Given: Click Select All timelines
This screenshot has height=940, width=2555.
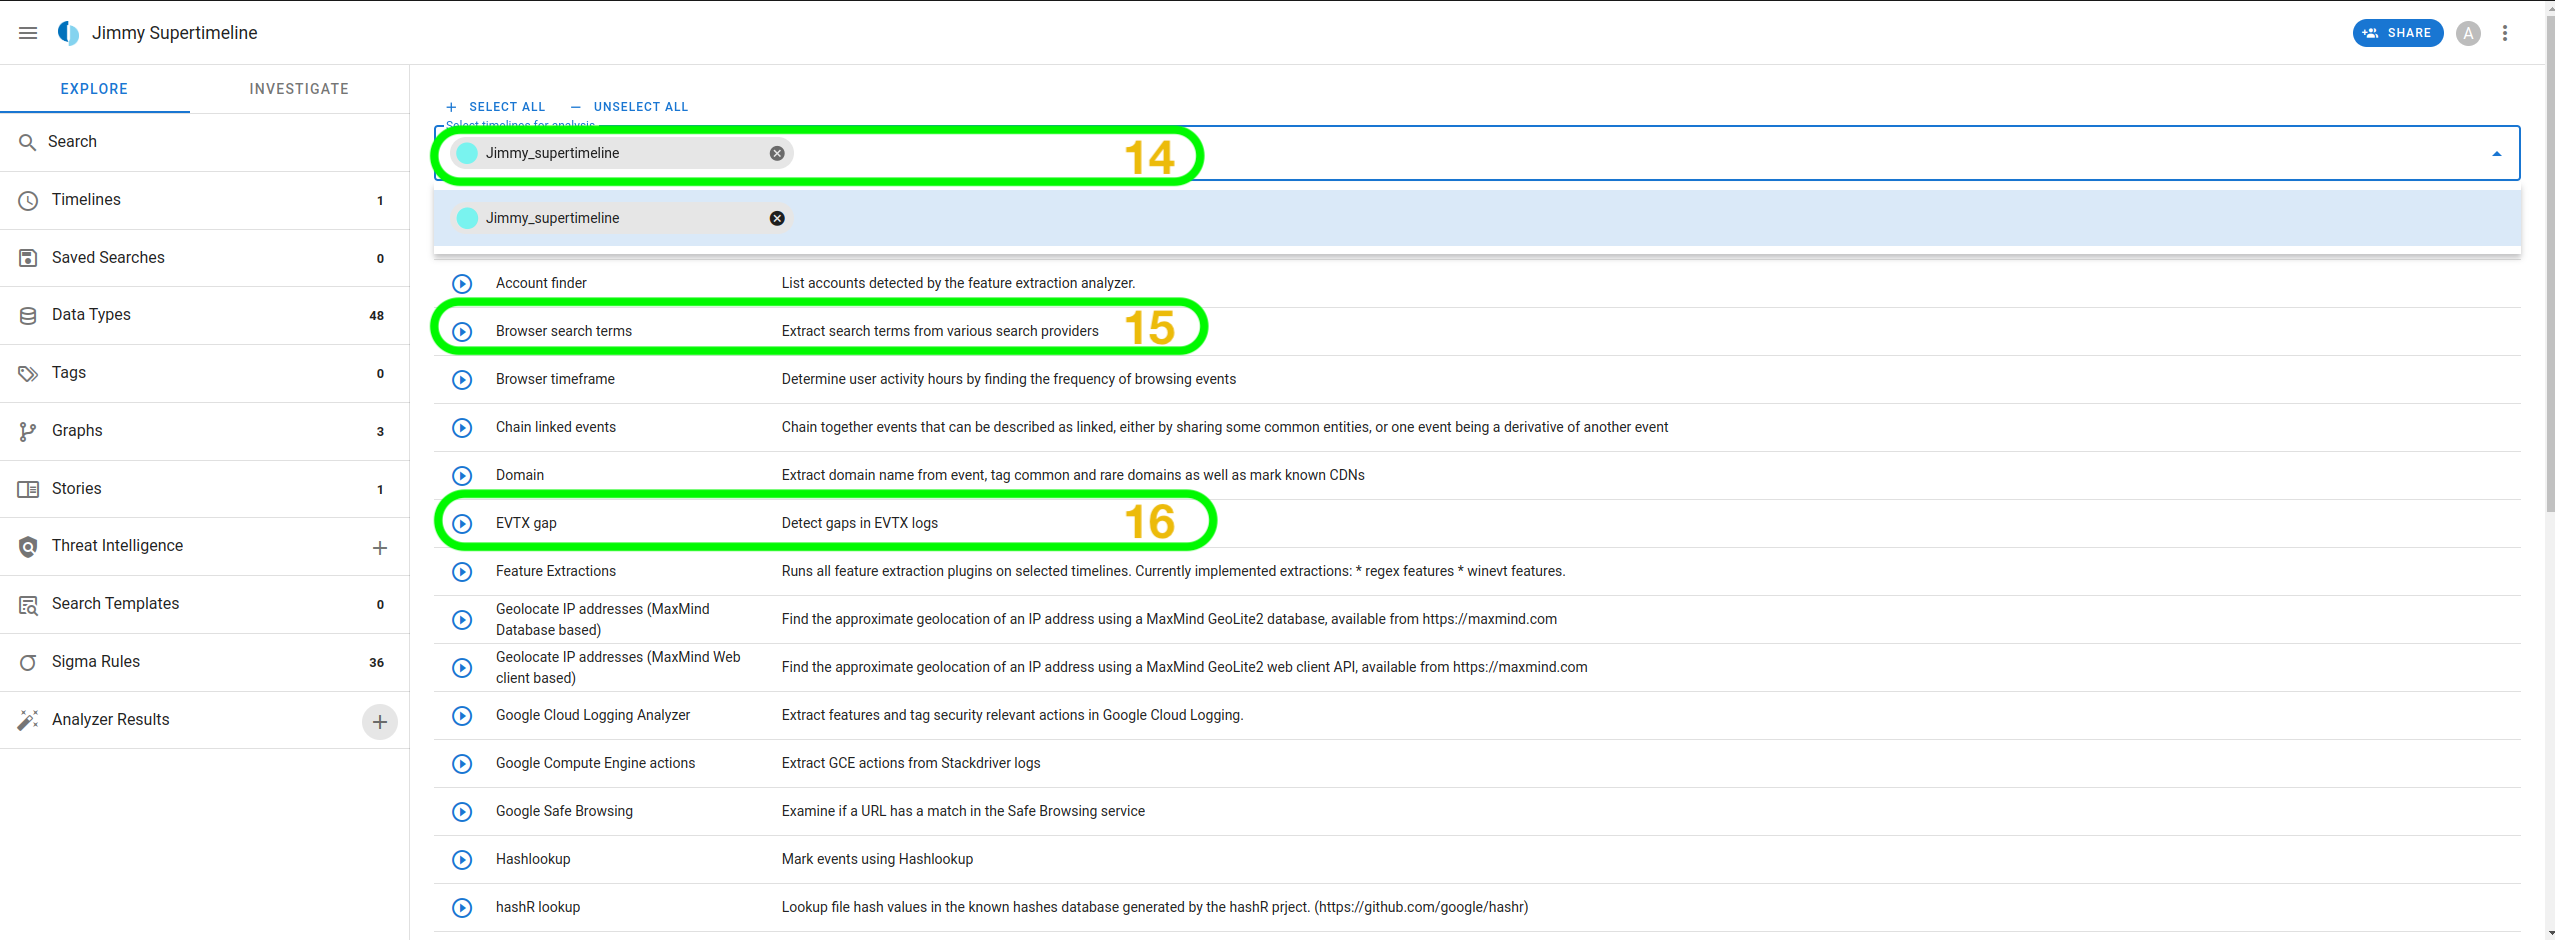Looking at the screenshot, I should pos(495,107).
